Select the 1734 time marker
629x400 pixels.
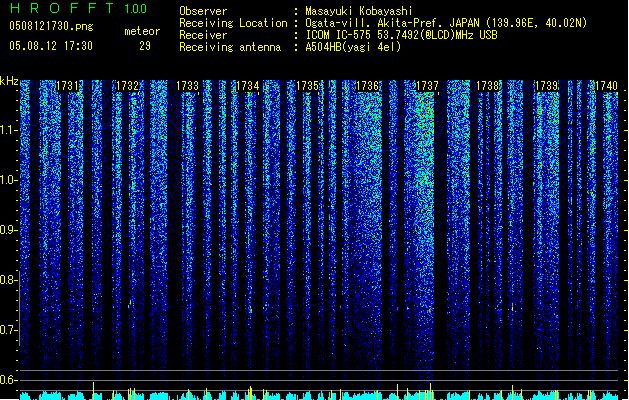[248, 86]
